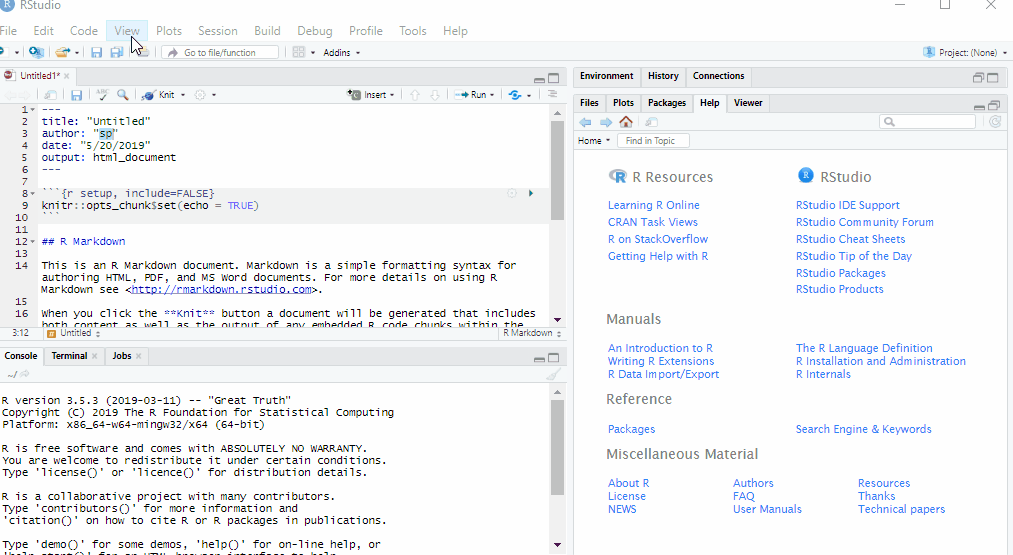Open the Session menu

(218, 31)
